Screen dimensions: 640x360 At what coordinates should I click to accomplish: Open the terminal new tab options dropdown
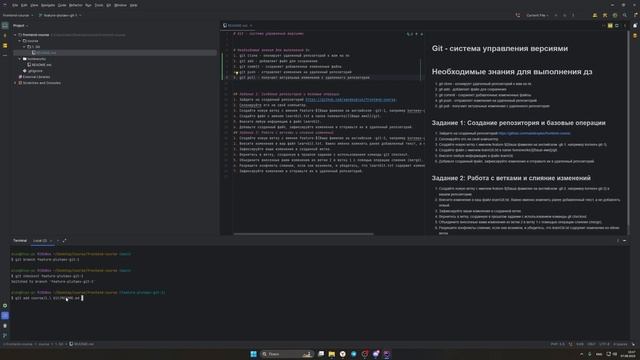coord(58,240)
